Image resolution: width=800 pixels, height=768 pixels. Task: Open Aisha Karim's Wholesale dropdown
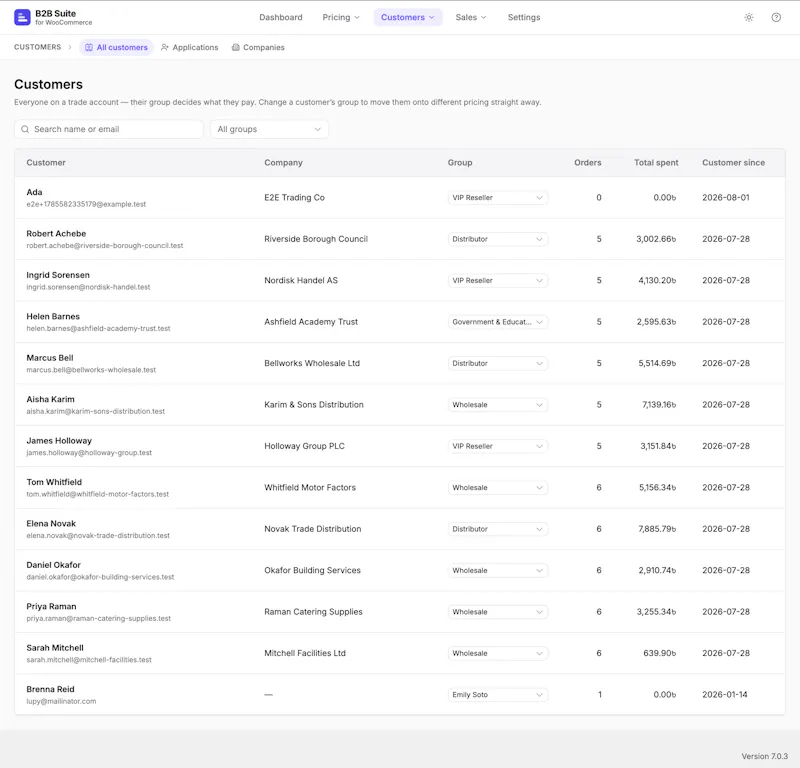click(x=498, y=405)
